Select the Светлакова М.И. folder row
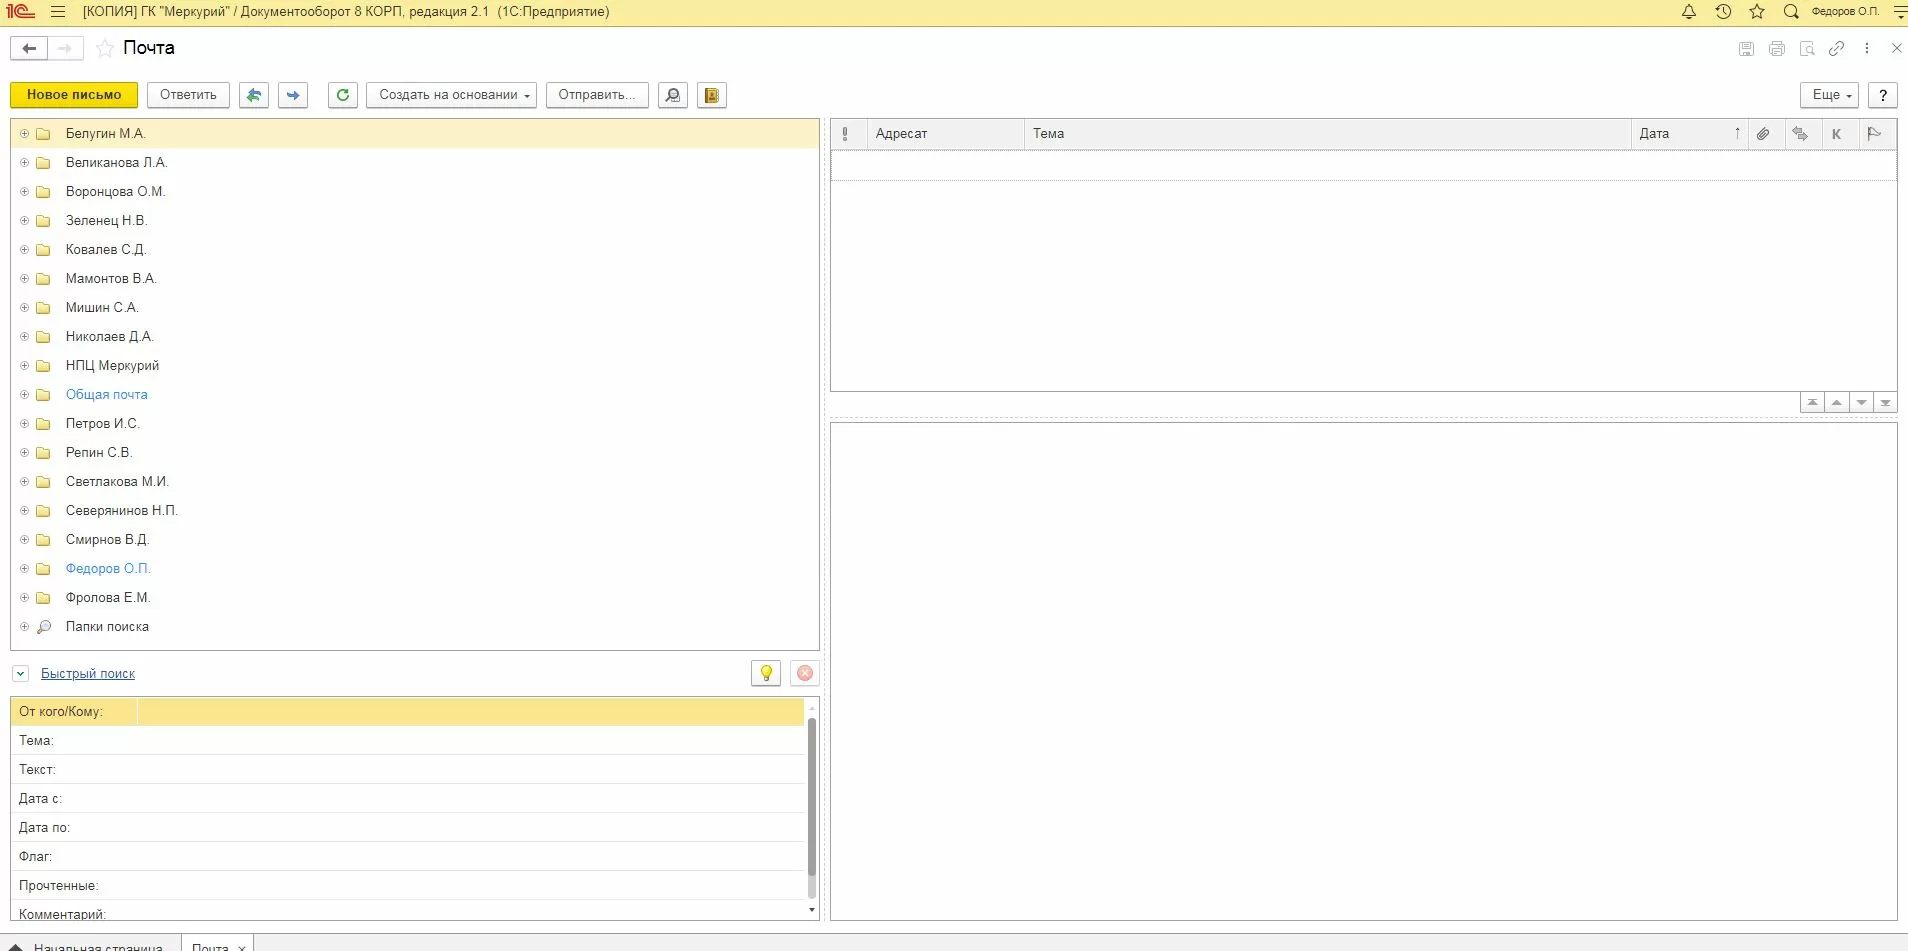Viewport: 1908px width, 951px height. click(x=415, y=482)
